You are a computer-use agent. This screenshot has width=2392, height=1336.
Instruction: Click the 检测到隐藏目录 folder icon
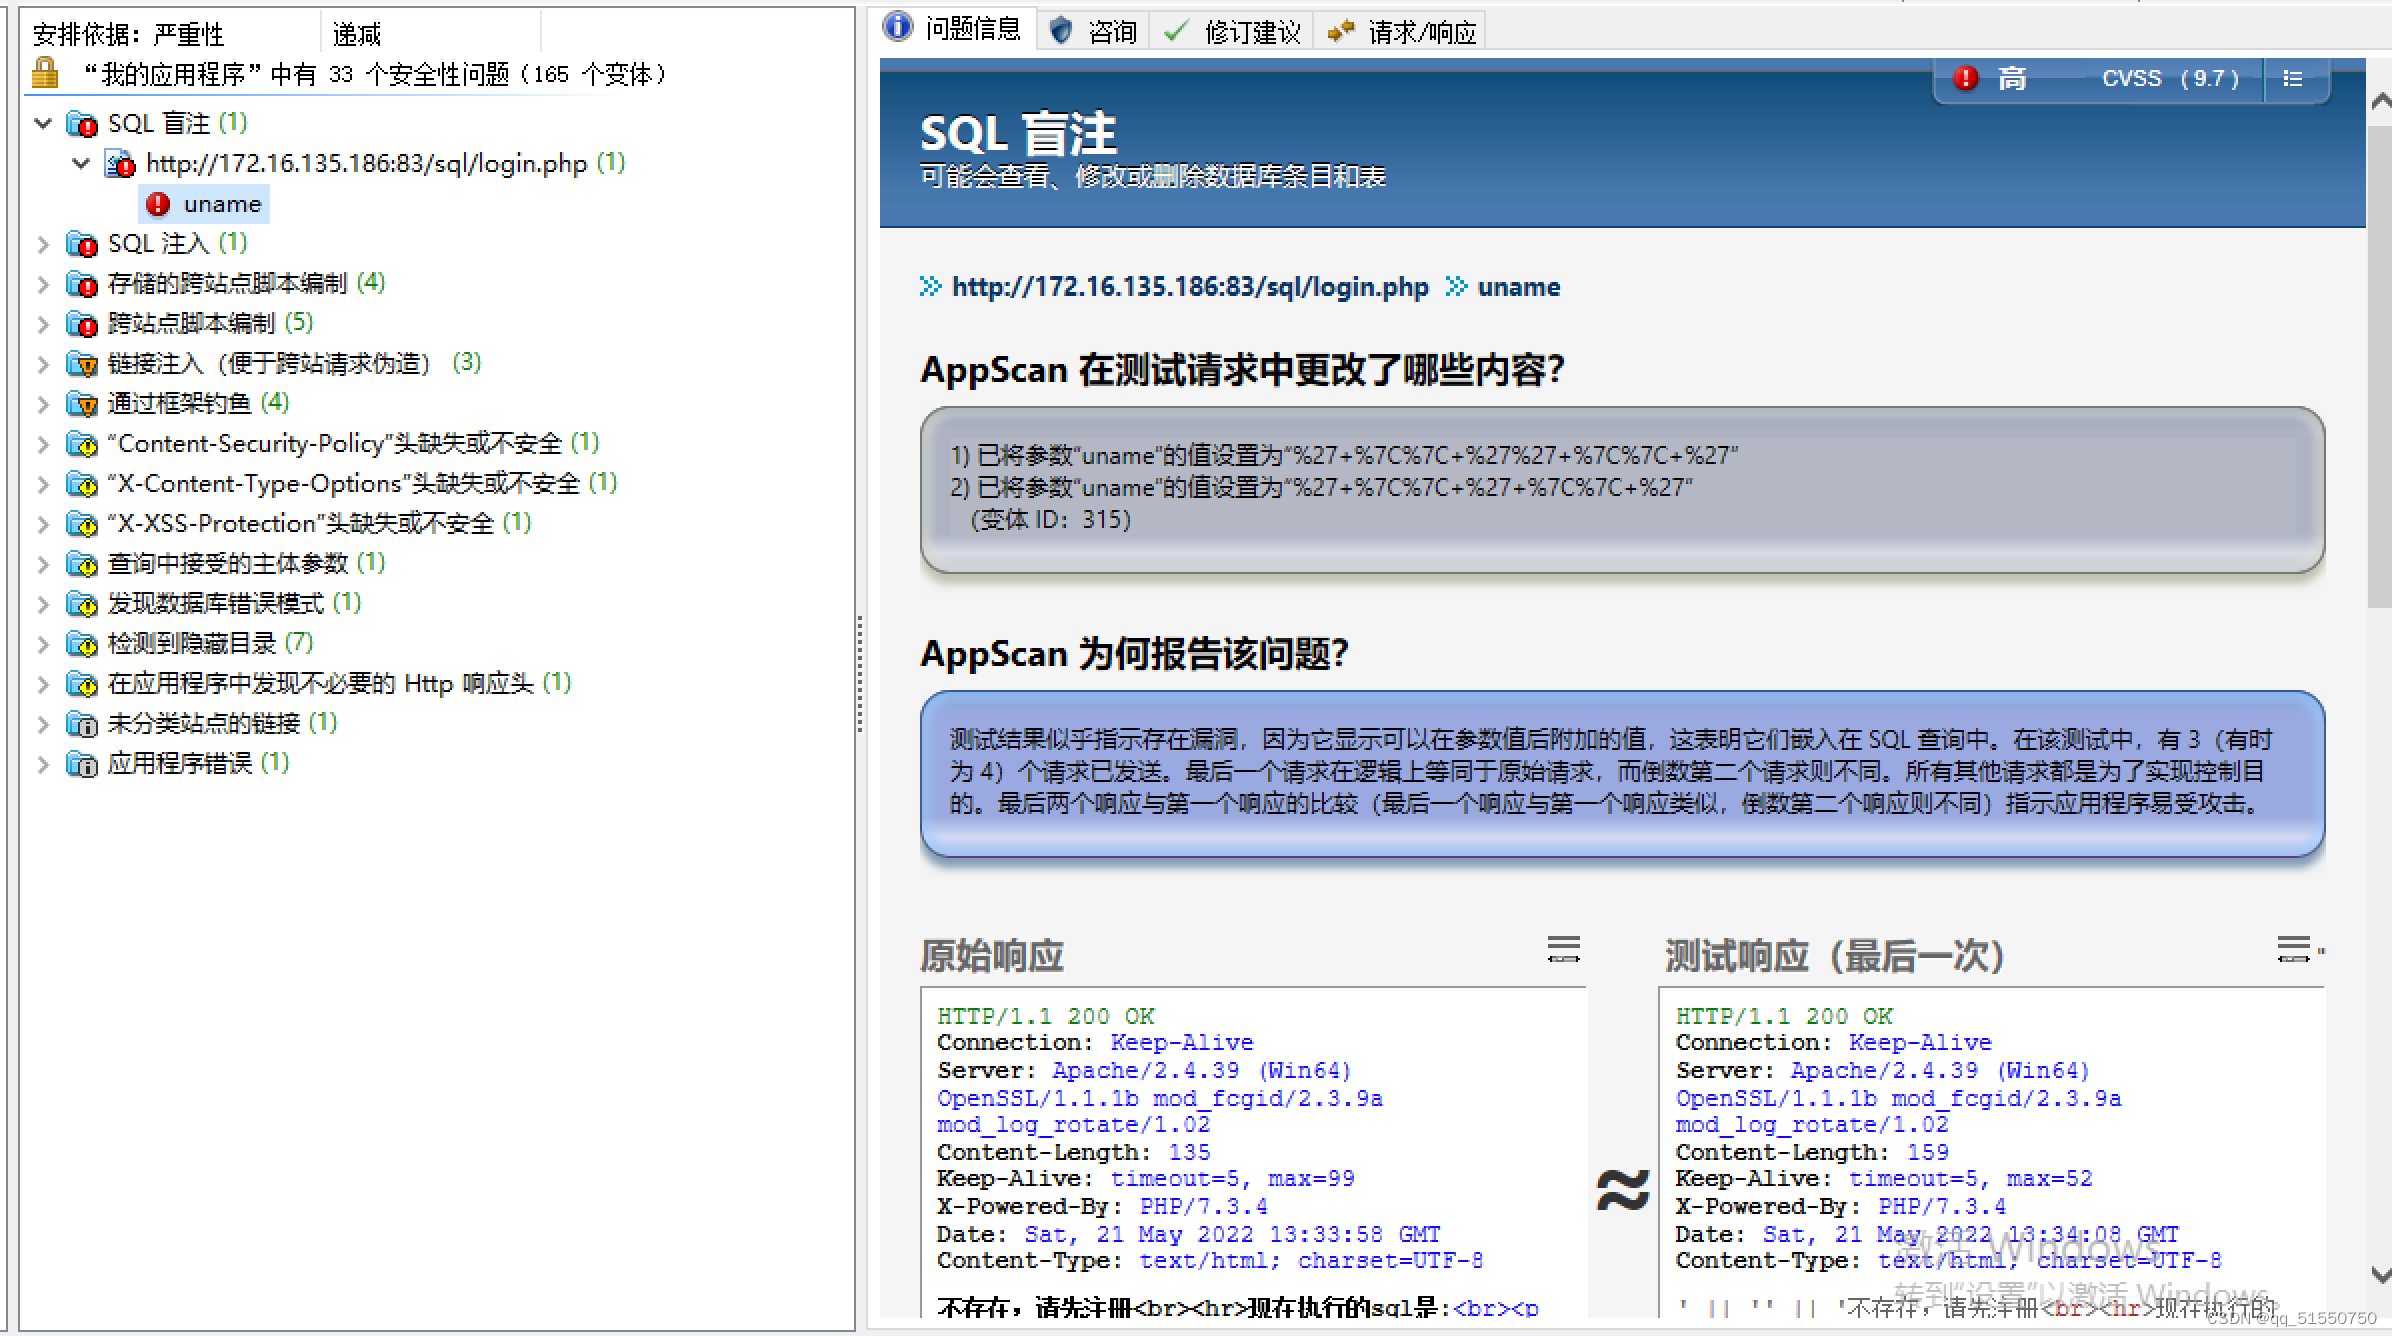81,644
